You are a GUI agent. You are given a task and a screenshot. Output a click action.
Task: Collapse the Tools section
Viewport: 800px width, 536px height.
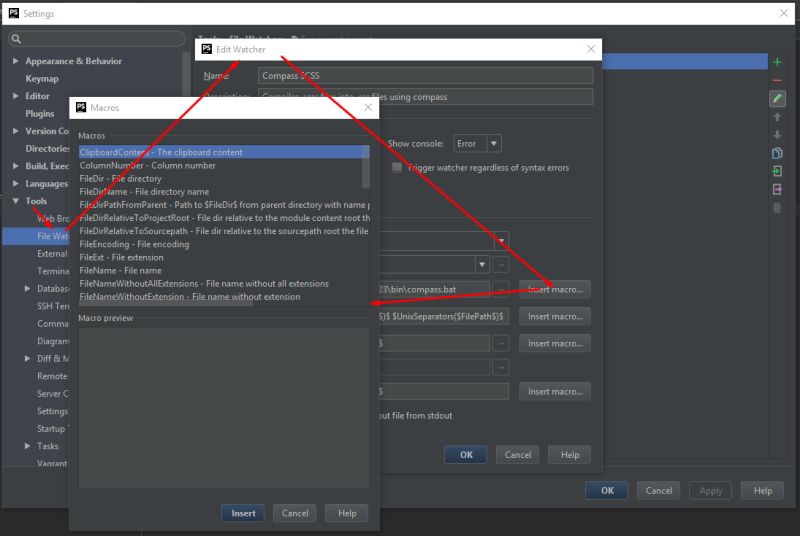15,201
